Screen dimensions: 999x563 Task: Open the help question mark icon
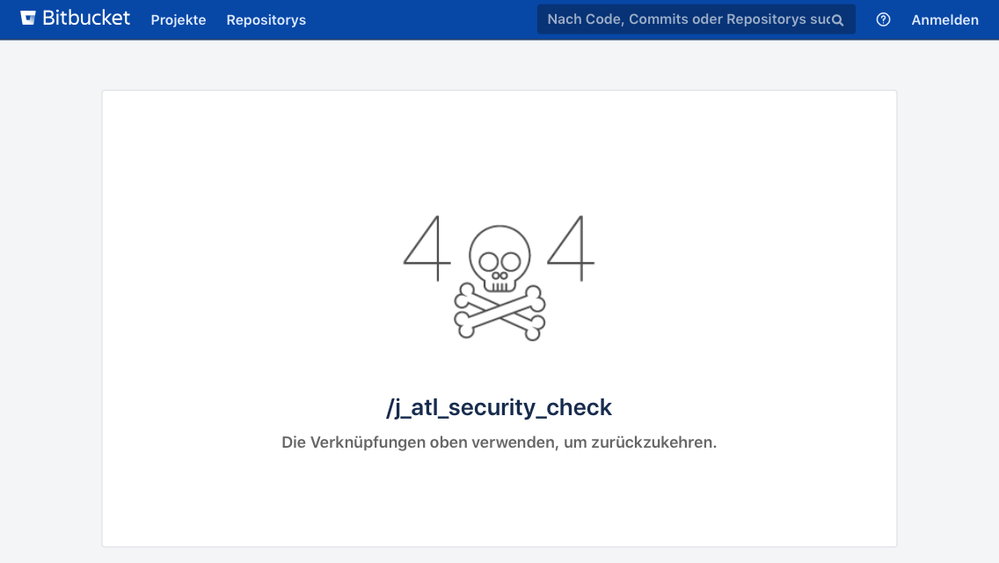(x=883, y=20)
